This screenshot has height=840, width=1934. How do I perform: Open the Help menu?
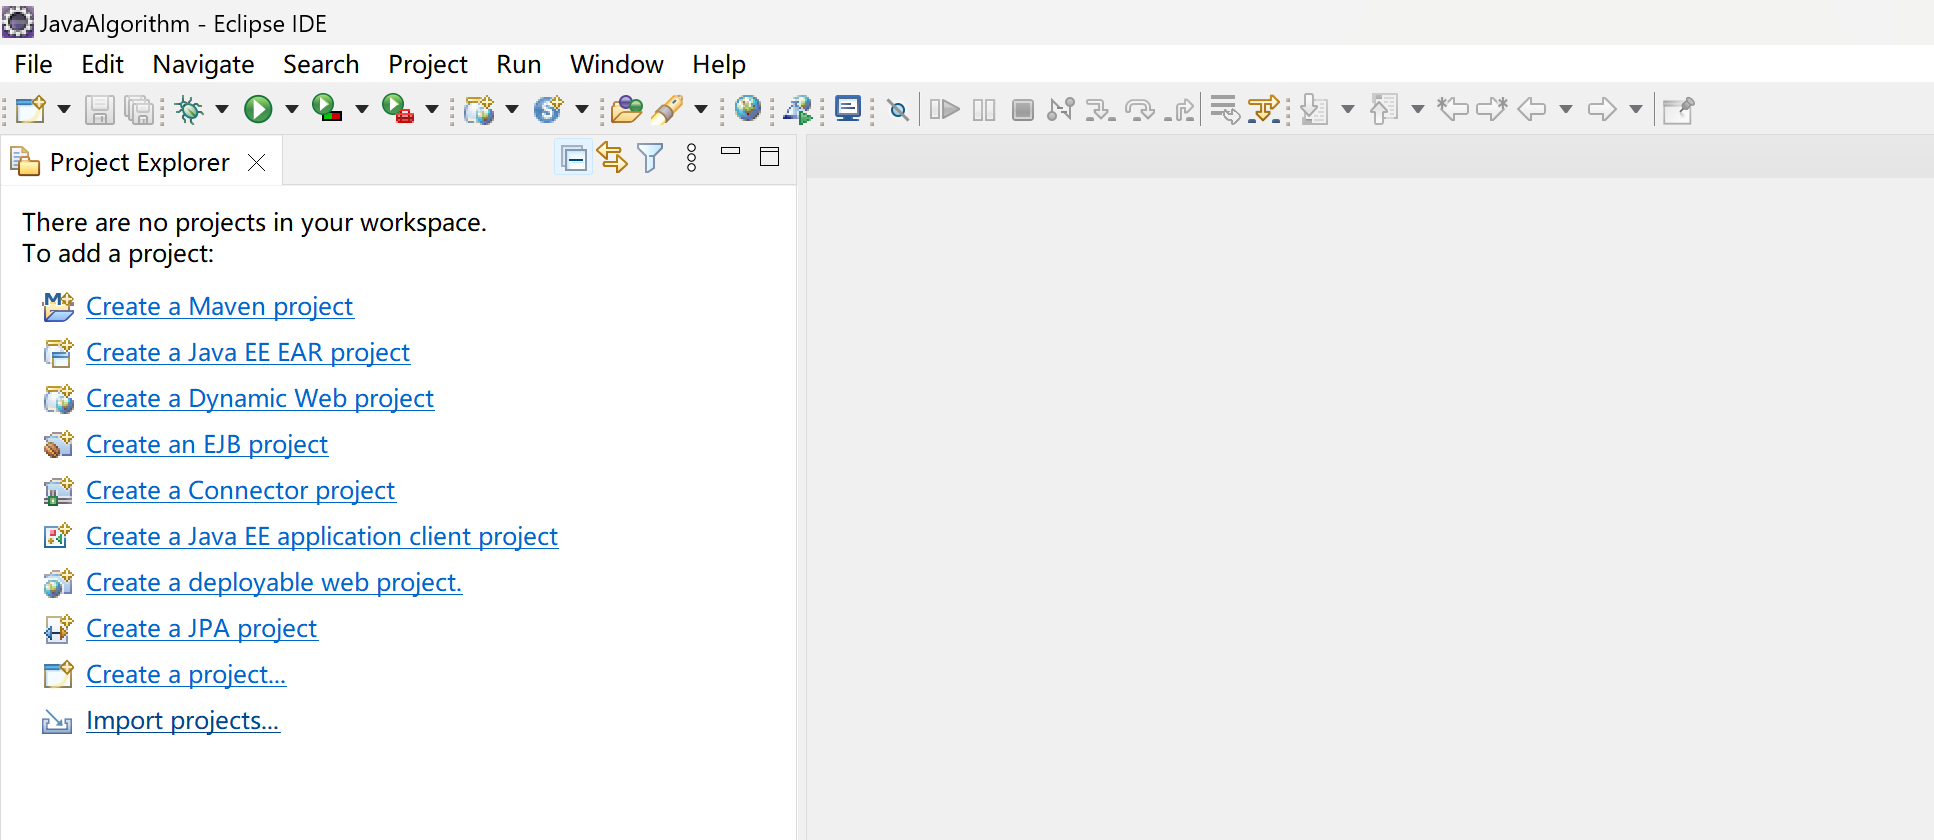coord(719,64)
